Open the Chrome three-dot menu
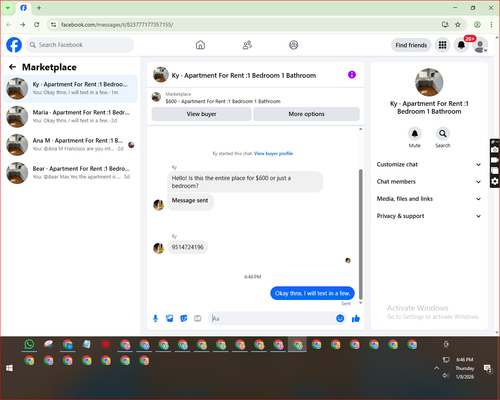Image resolution: width=500 pixels, height=400 pixels. (x=491, y=24)
